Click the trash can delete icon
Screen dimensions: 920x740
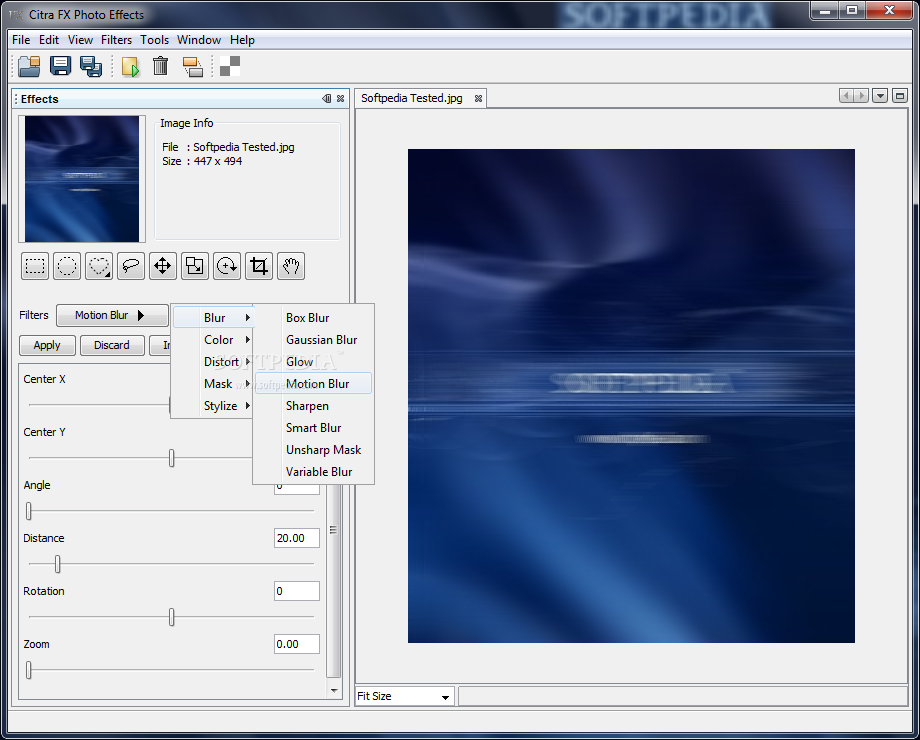[x=160, y=66]
